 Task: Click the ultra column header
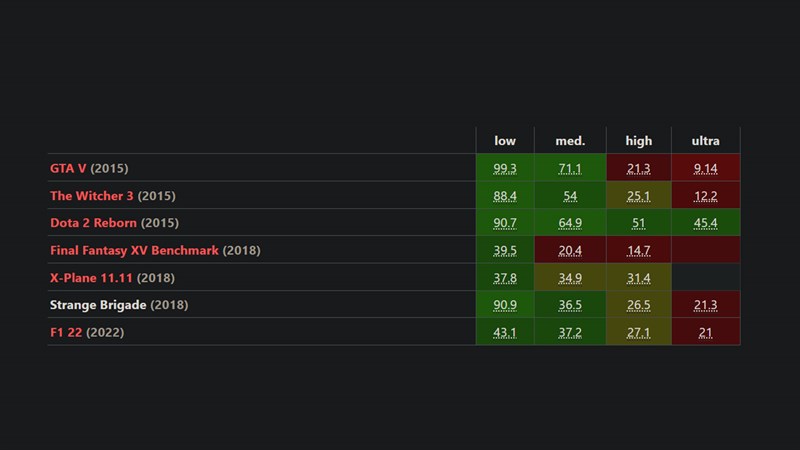706,141
